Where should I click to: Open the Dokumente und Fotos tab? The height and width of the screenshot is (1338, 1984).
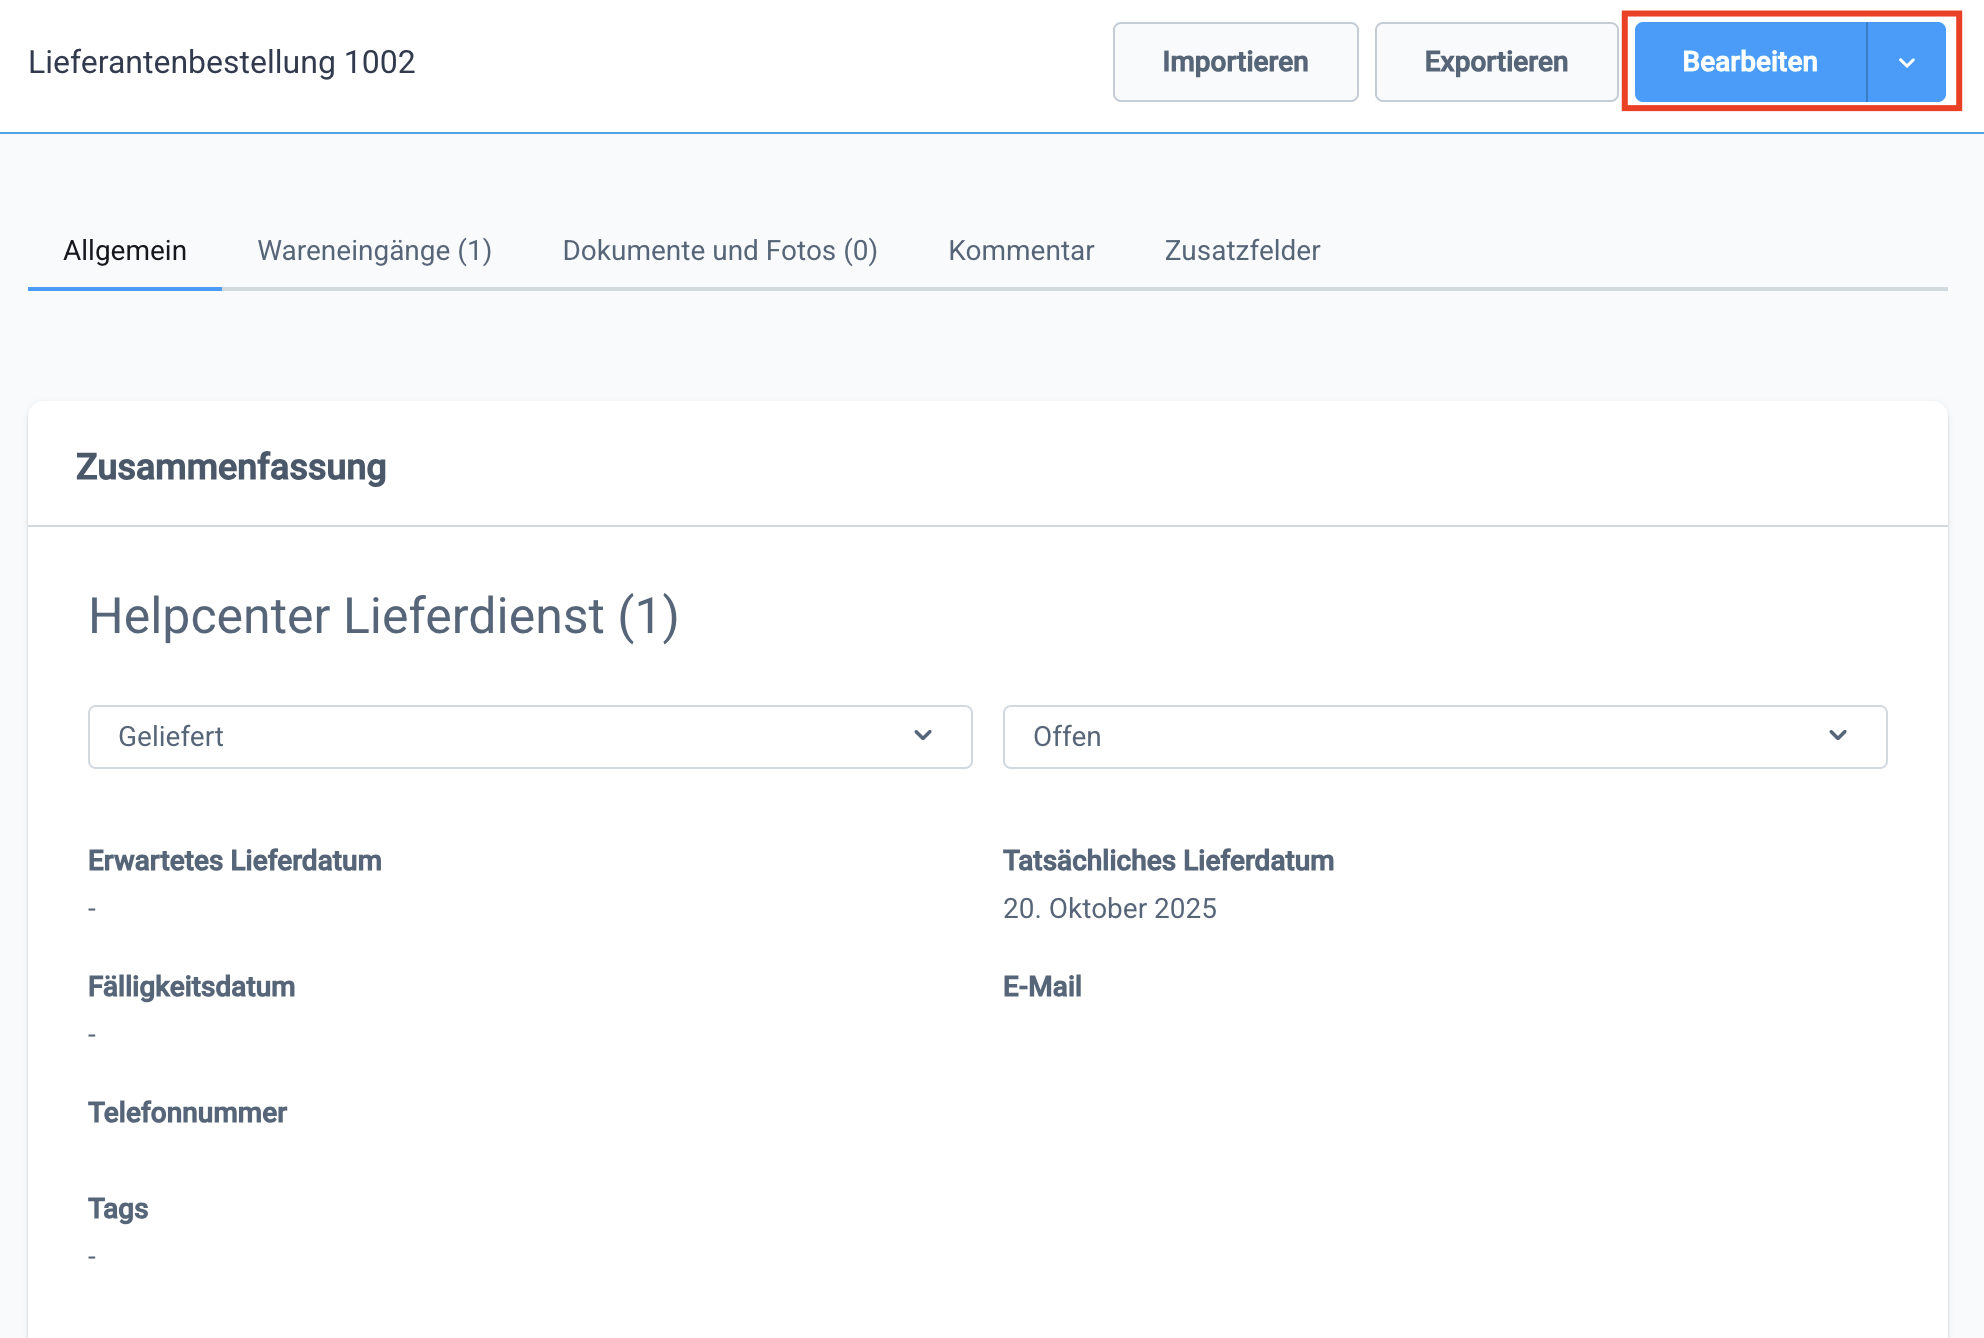click(720, 251)
